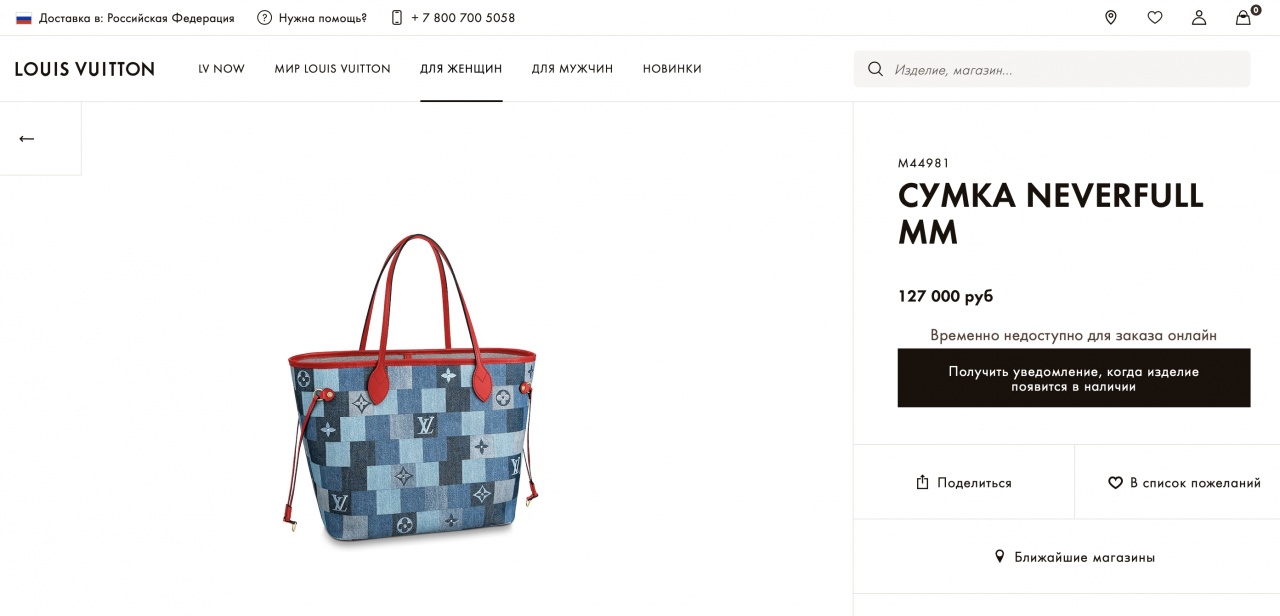Click the help question mark icon
The height and width of the screenshot is (616, 1280).
coord(264,18)
